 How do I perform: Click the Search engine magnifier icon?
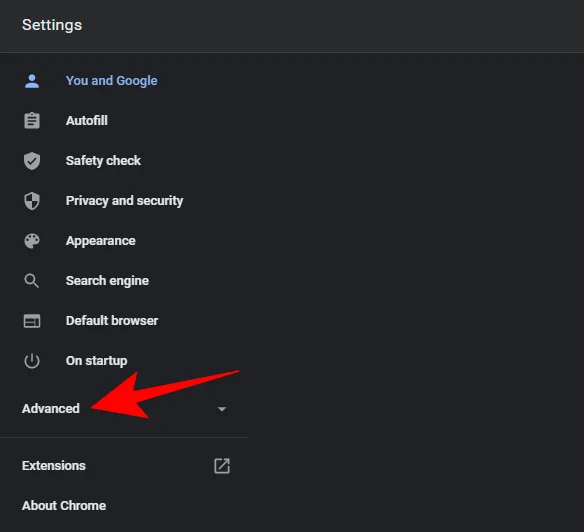click(x=32, y=281)
